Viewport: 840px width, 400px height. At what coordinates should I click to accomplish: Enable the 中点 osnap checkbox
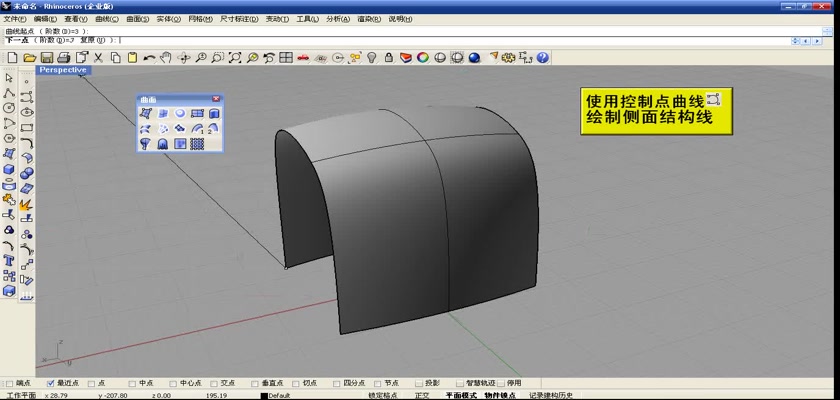click(132, 383)
